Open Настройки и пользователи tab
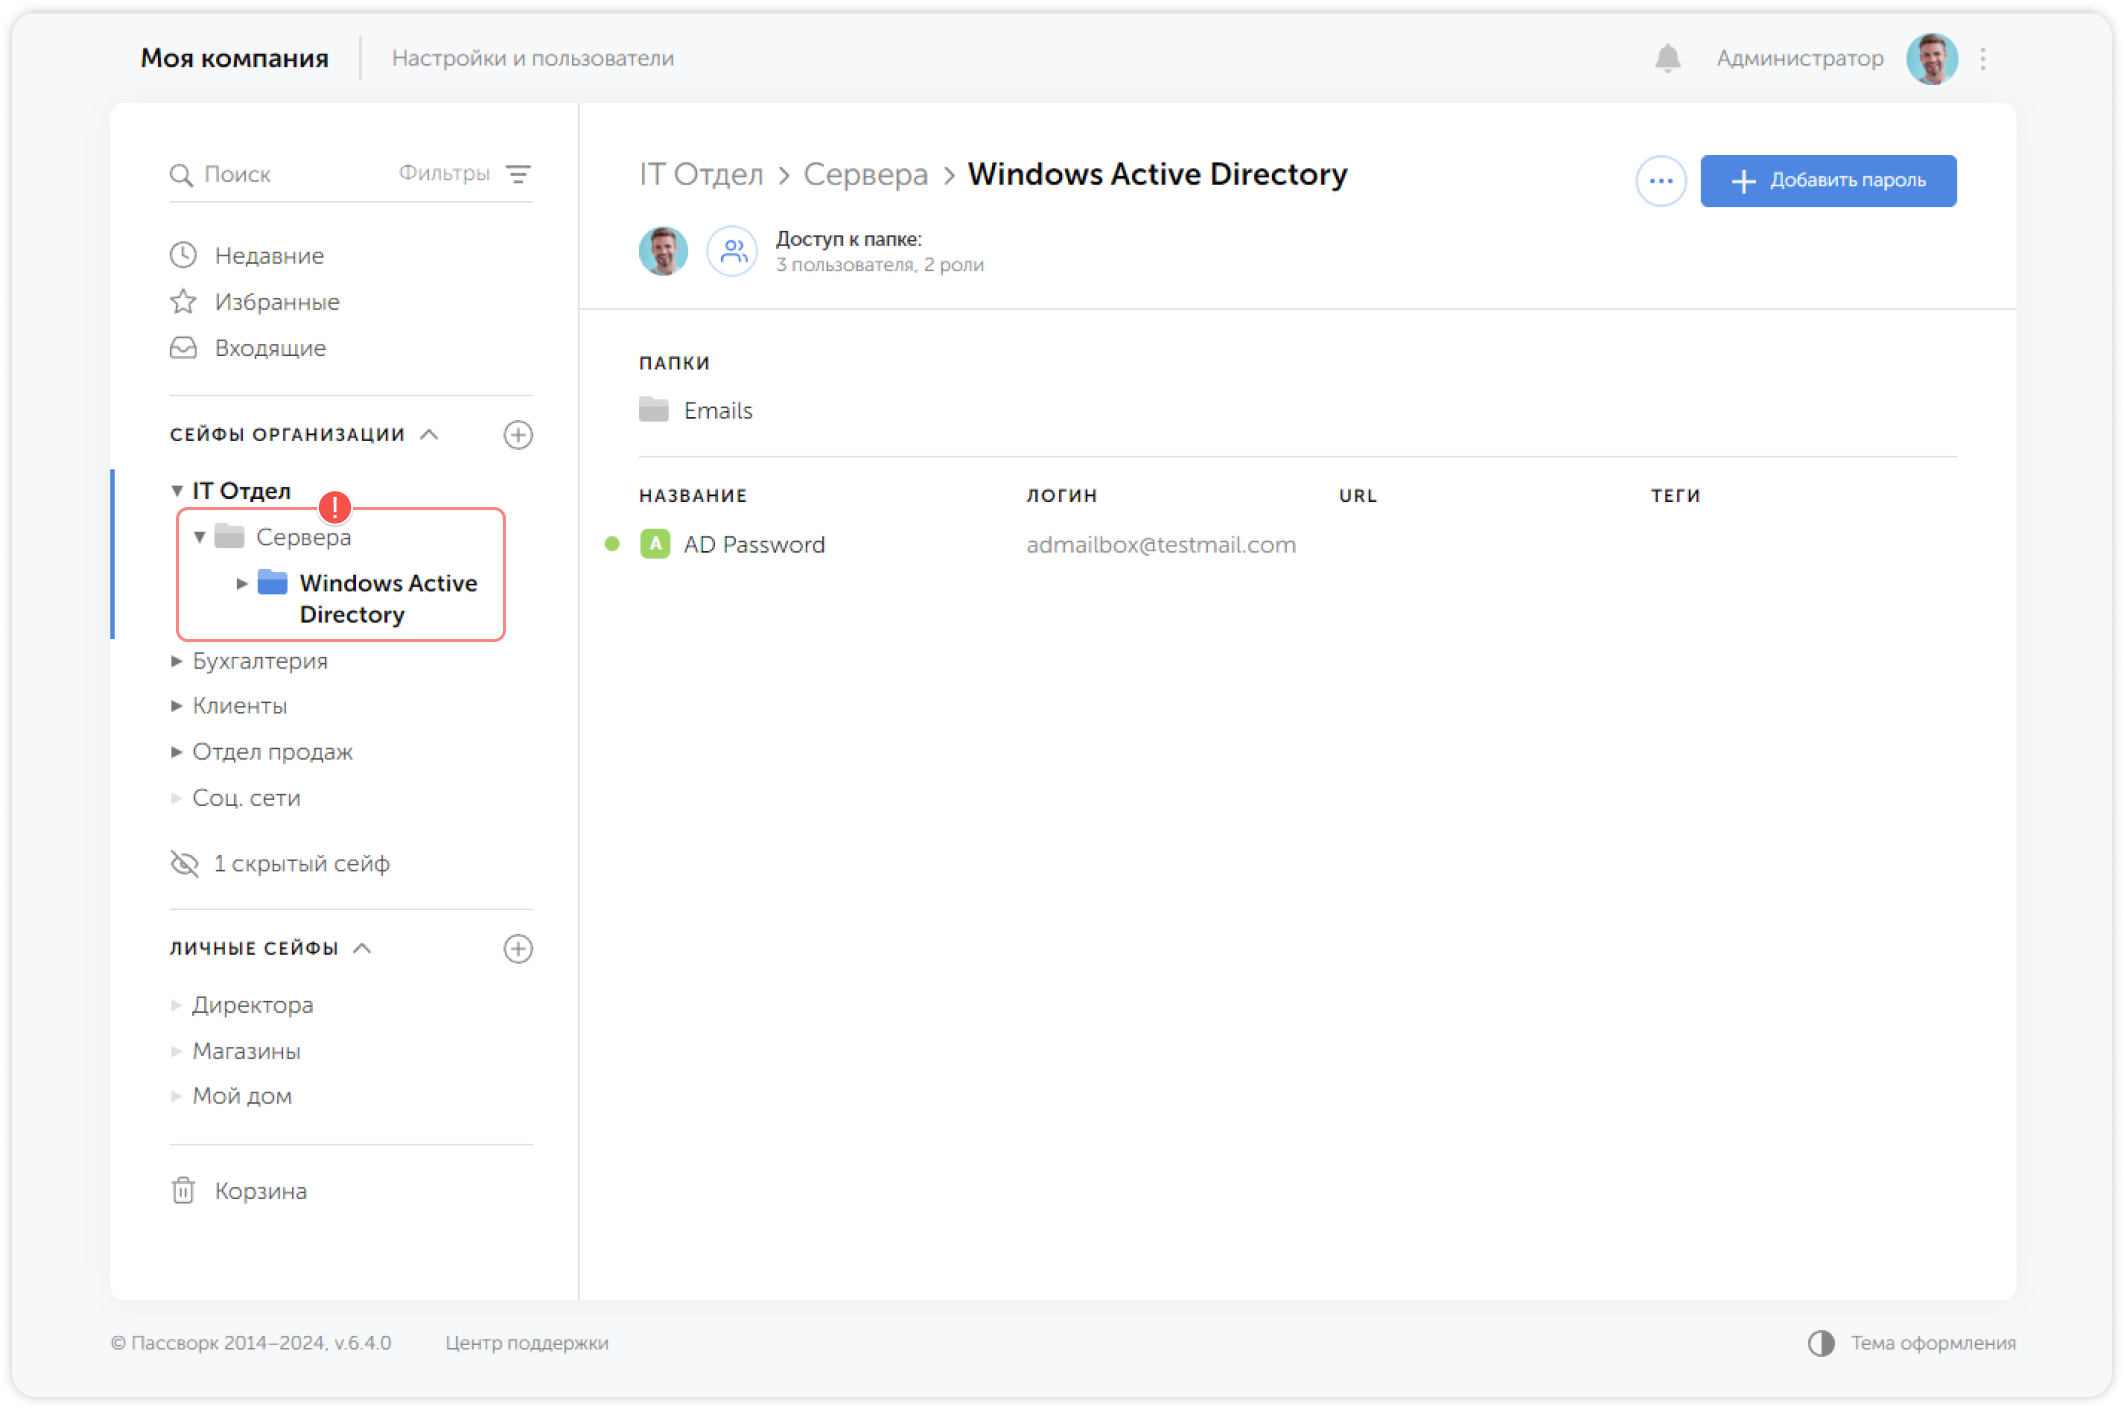The image size is (2124, 1410). [x=532, y=58]
